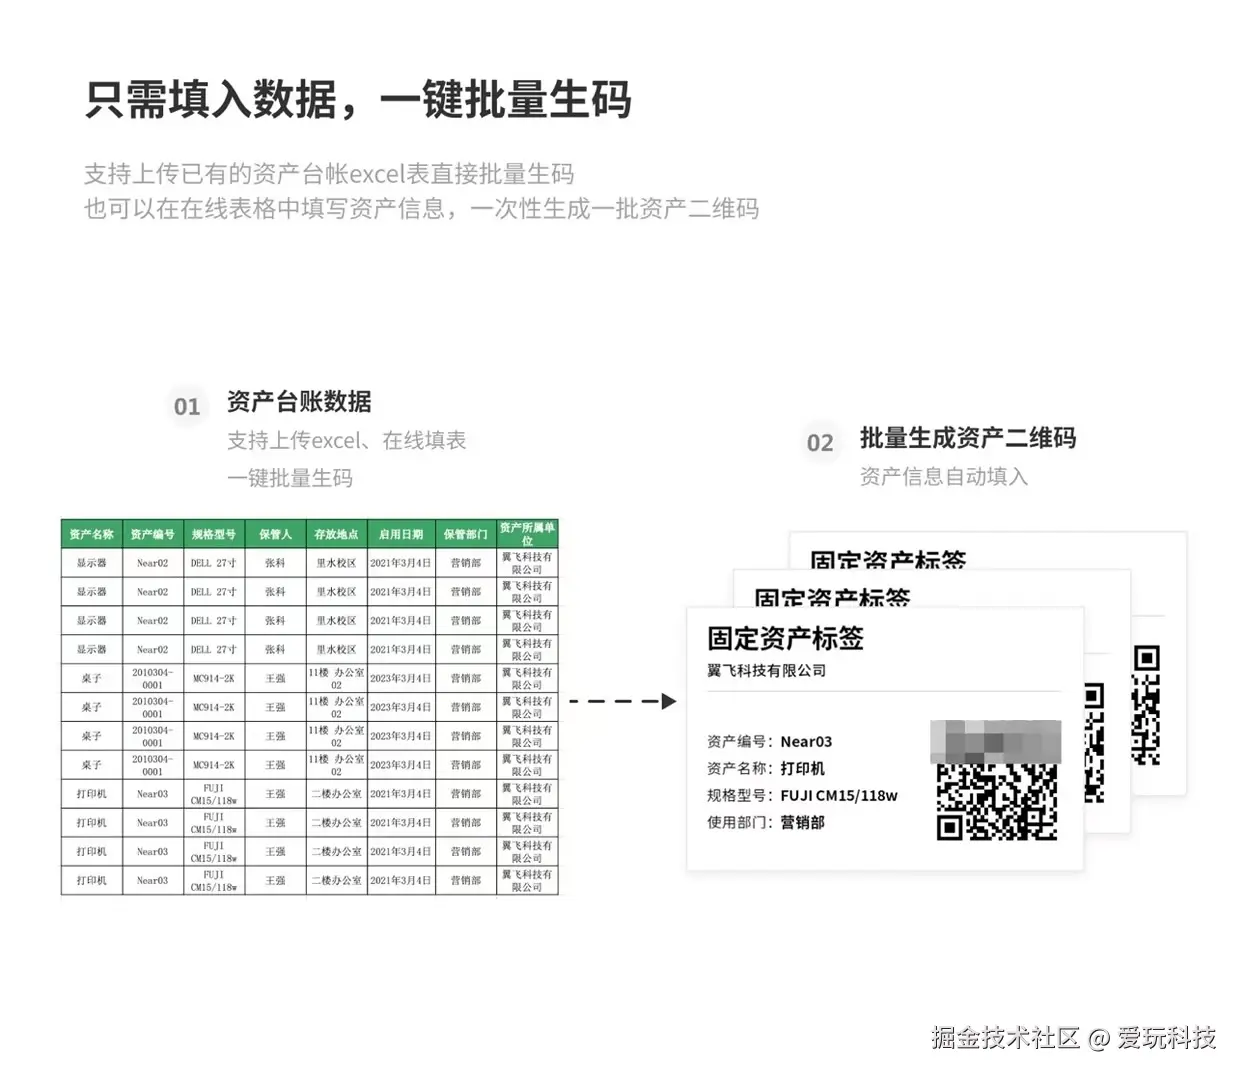Click the blurred image above the front QR code
1245x1080 pixels.
(x=995, y=741)
